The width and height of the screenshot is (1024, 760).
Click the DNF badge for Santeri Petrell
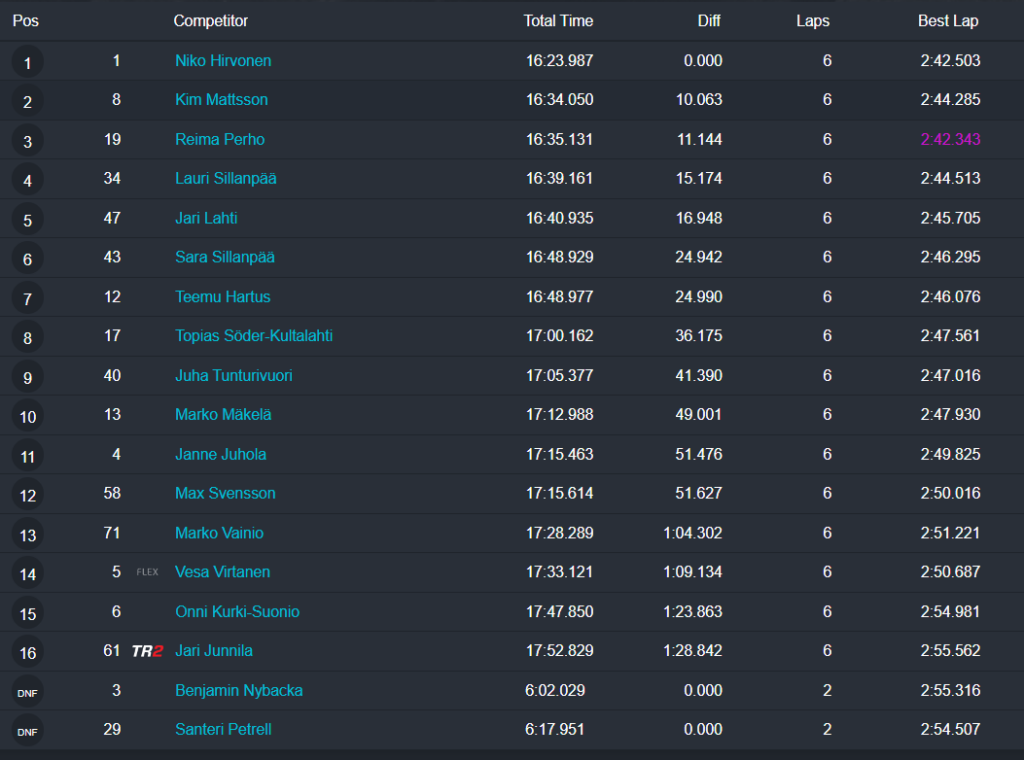[x=27, y=731]
